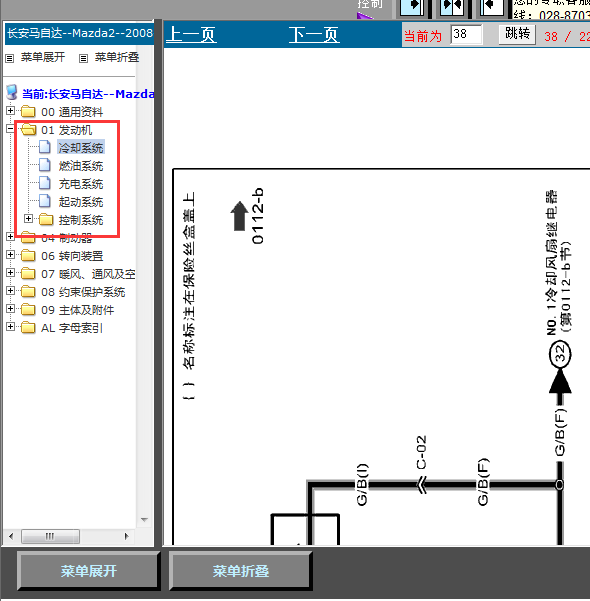The width and height of the screenshot is (590, 601).
Task: Click the tree's horizontal scrollbar thumb
Action: point(50,536)
